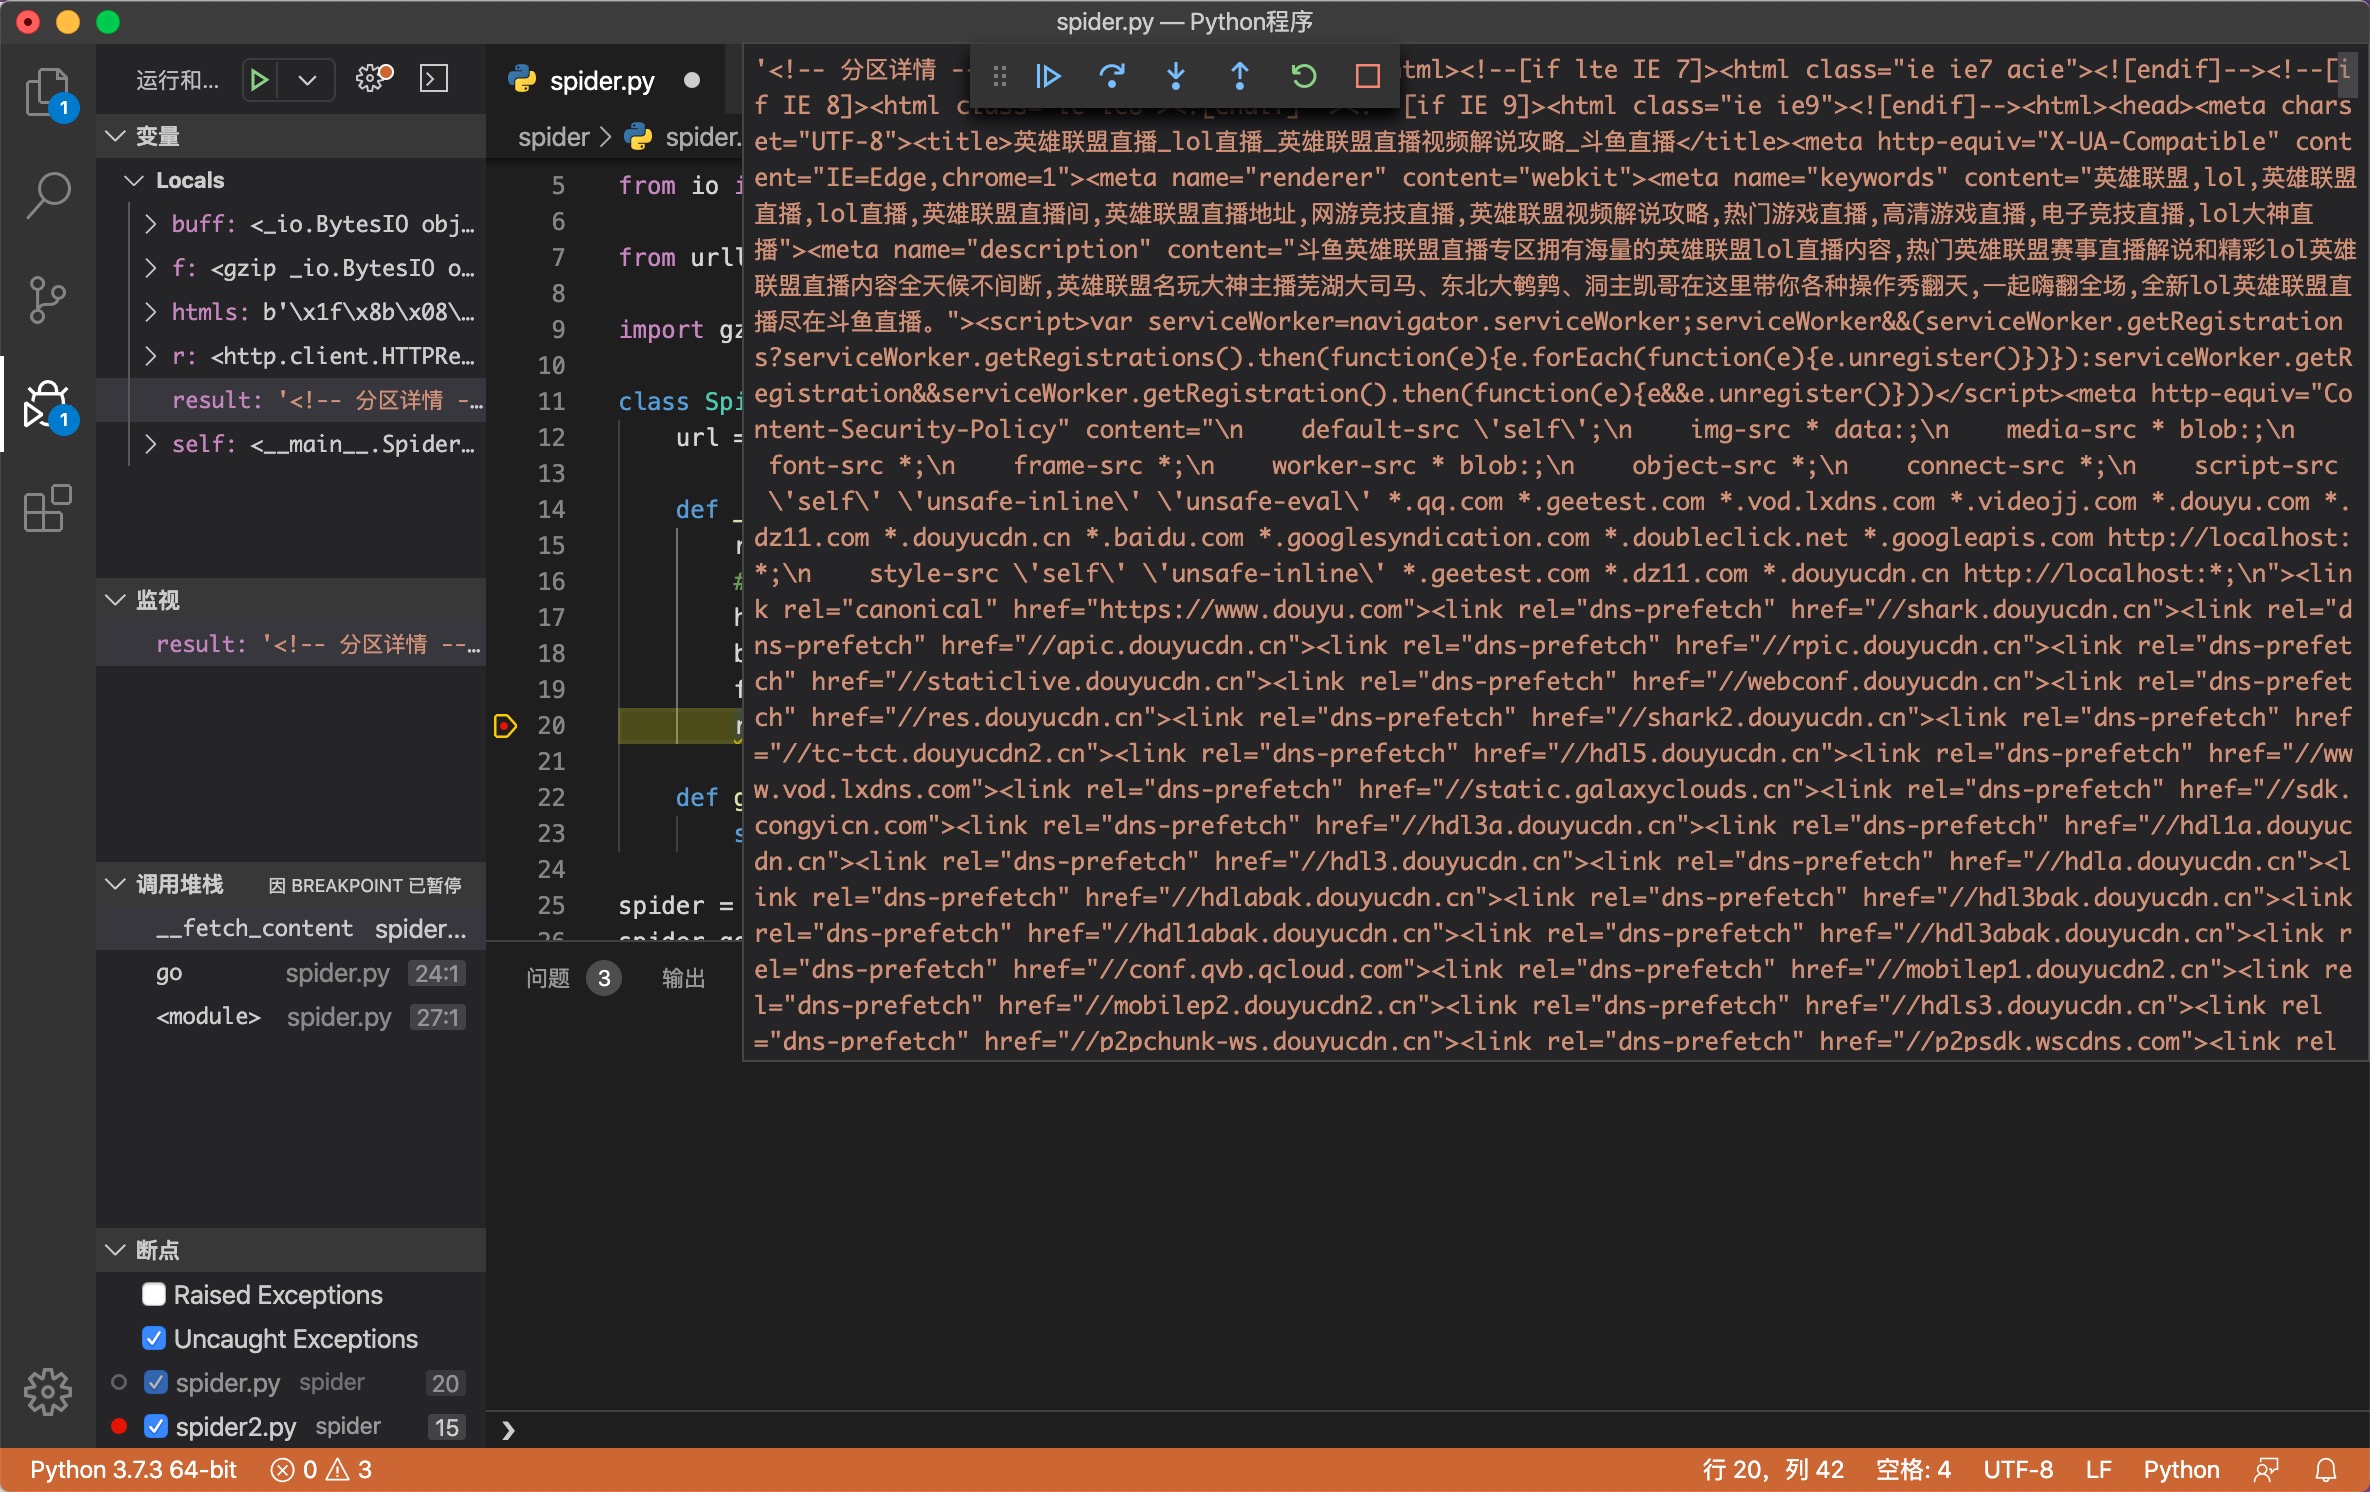Open the Extensions view

tap(47, 509)
